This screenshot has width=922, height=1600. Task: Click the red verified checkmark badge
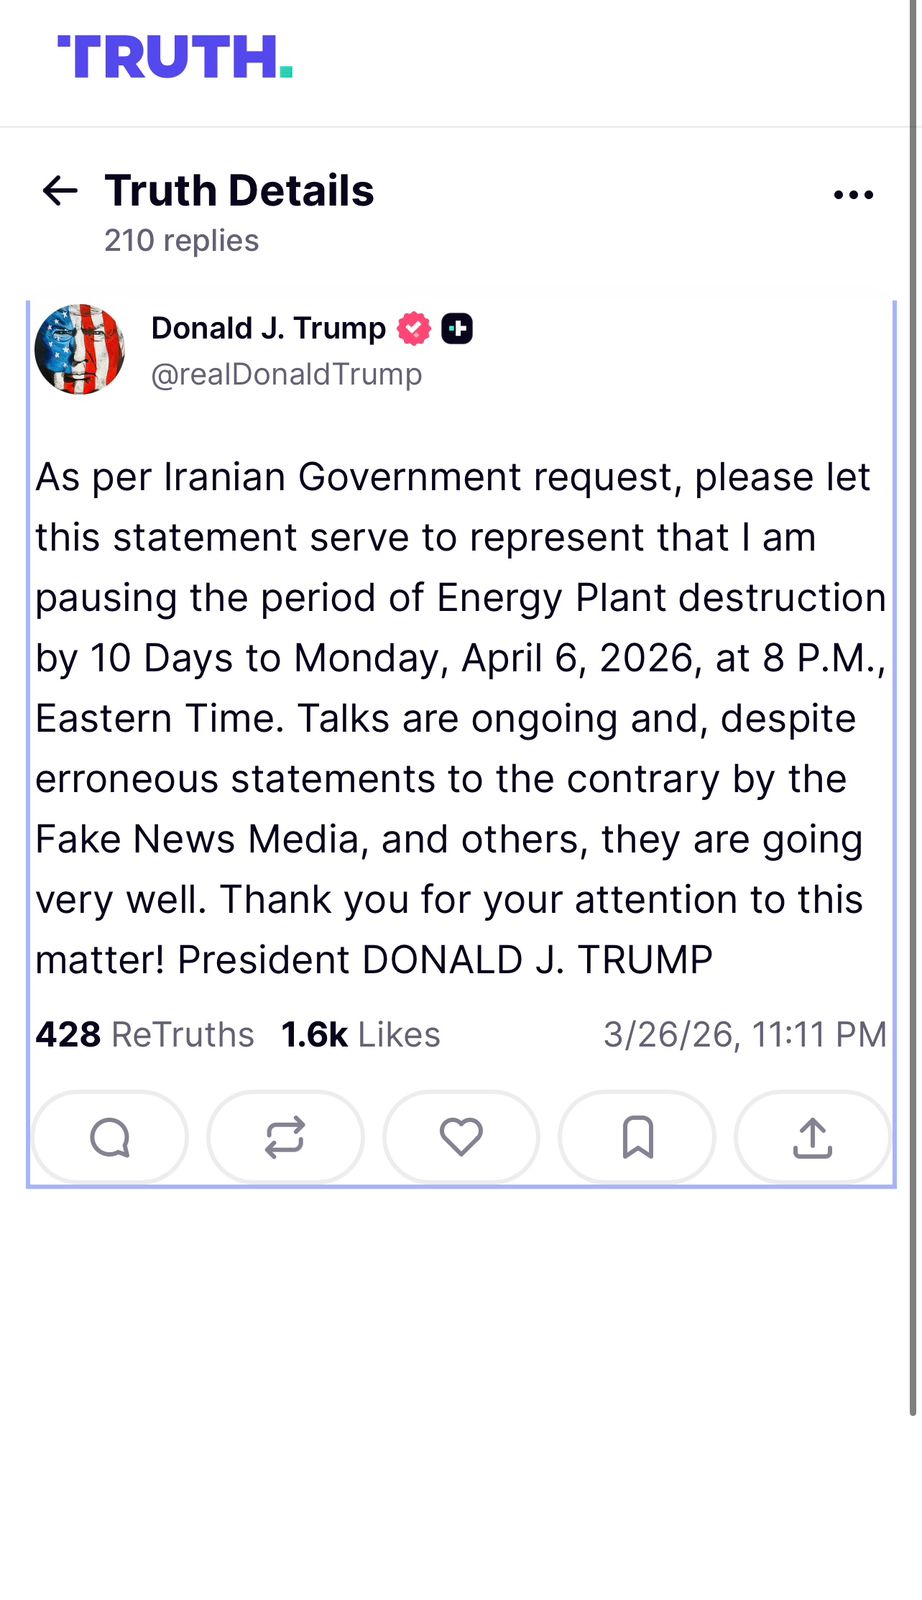(x=414, y=328)
